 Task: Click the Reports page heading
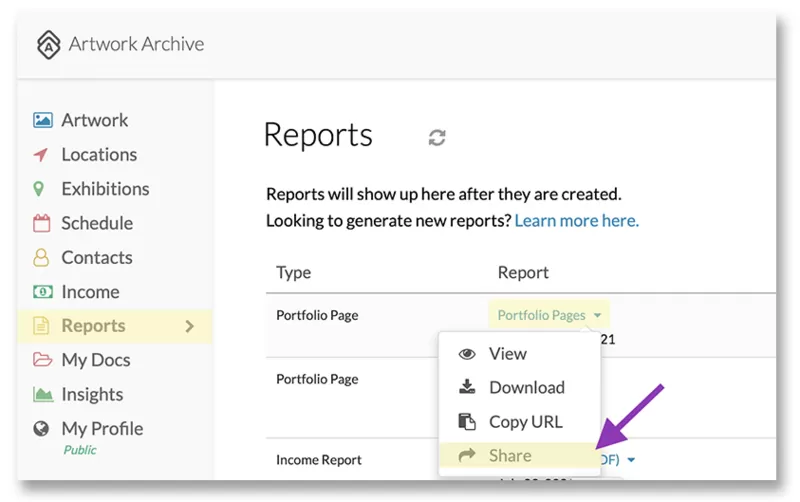pyautogui.click(x=318, y=135)
